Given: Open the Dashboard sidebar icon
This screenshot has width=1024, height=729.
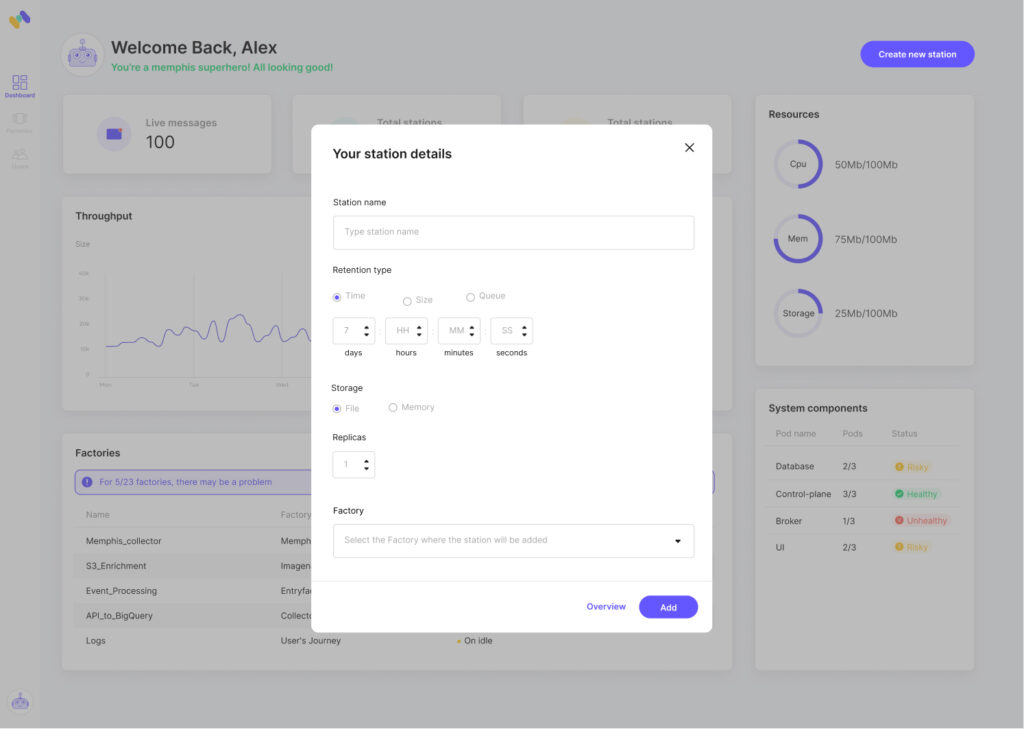Looking at the screenshot, I should (20, 86).
